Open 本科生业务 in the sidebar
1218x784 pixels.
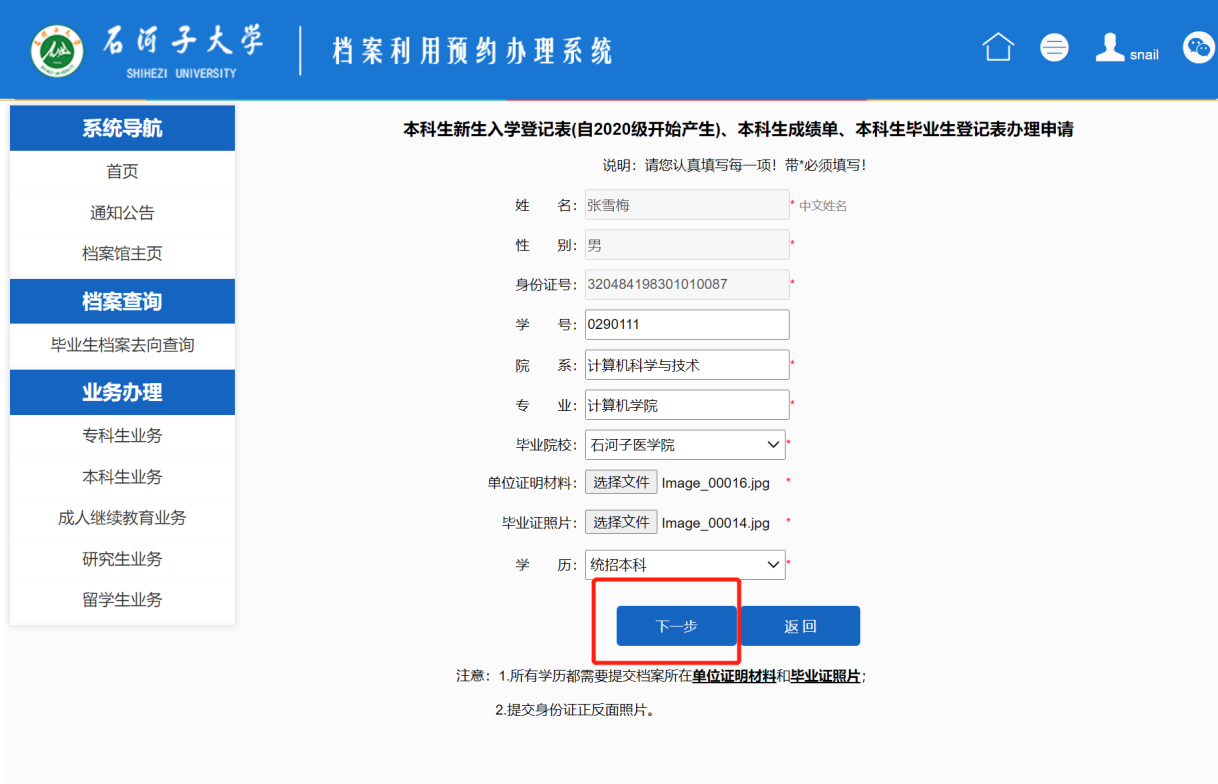tap(122, 477)
